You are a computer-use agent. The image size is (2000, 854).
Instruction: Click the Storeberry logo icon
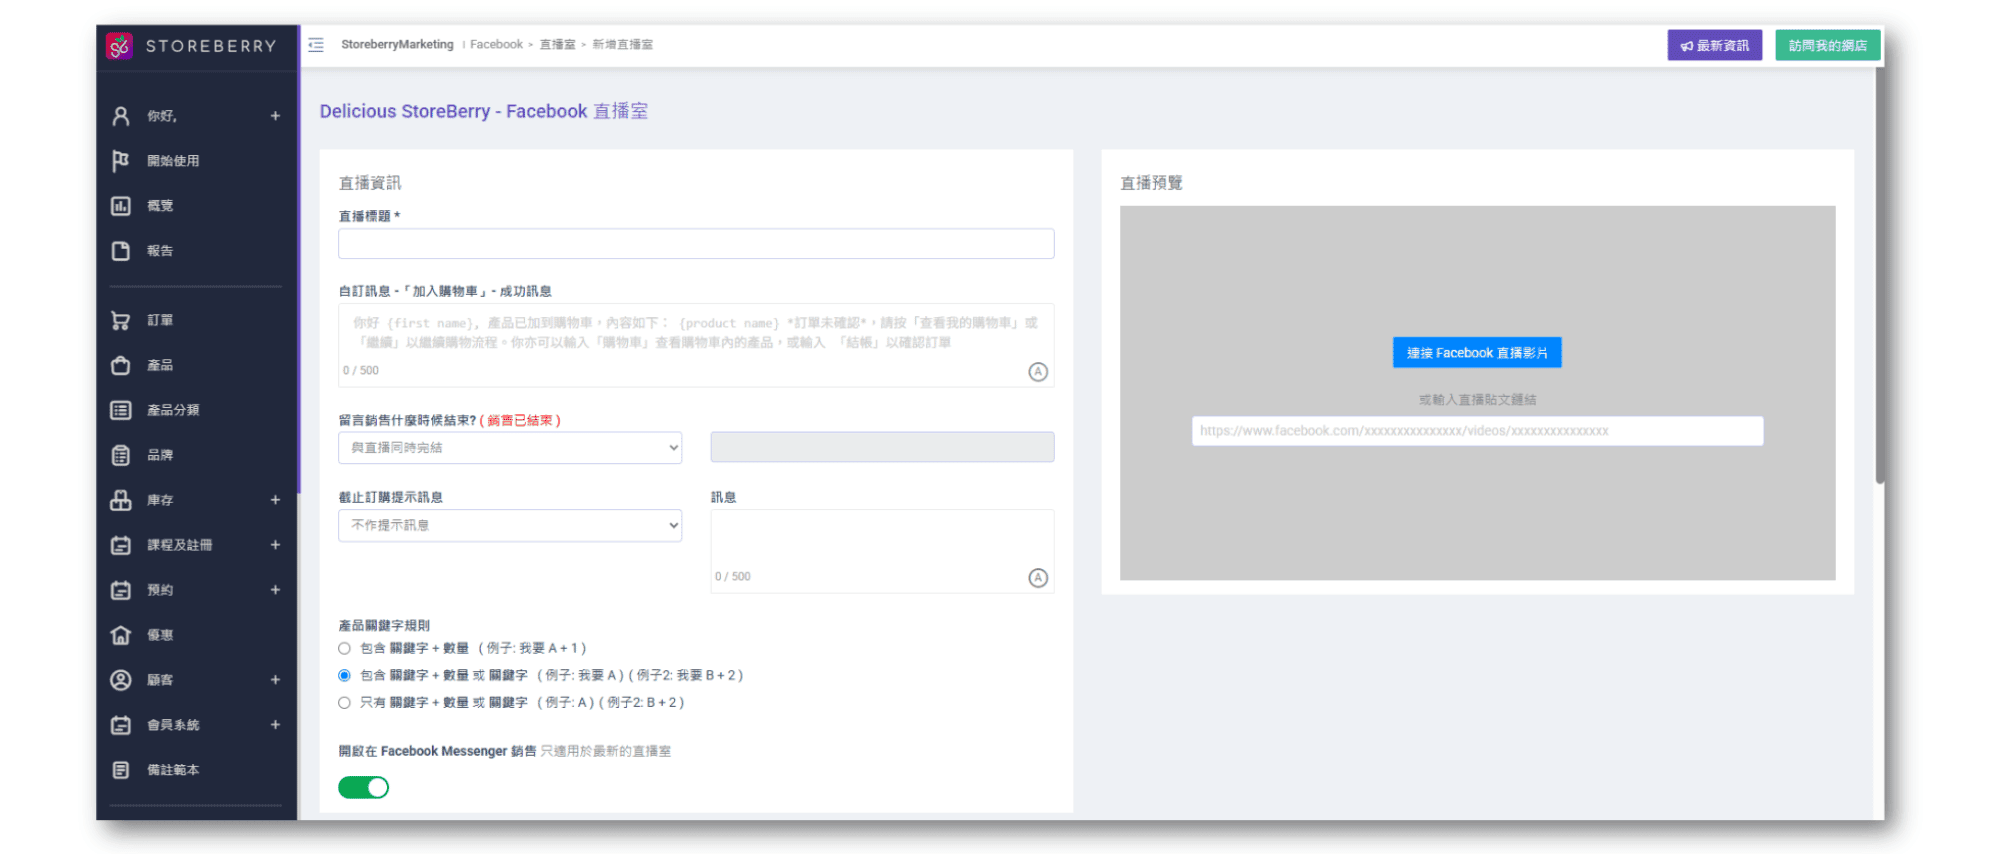pyautogui.click(x=119, y=46)
